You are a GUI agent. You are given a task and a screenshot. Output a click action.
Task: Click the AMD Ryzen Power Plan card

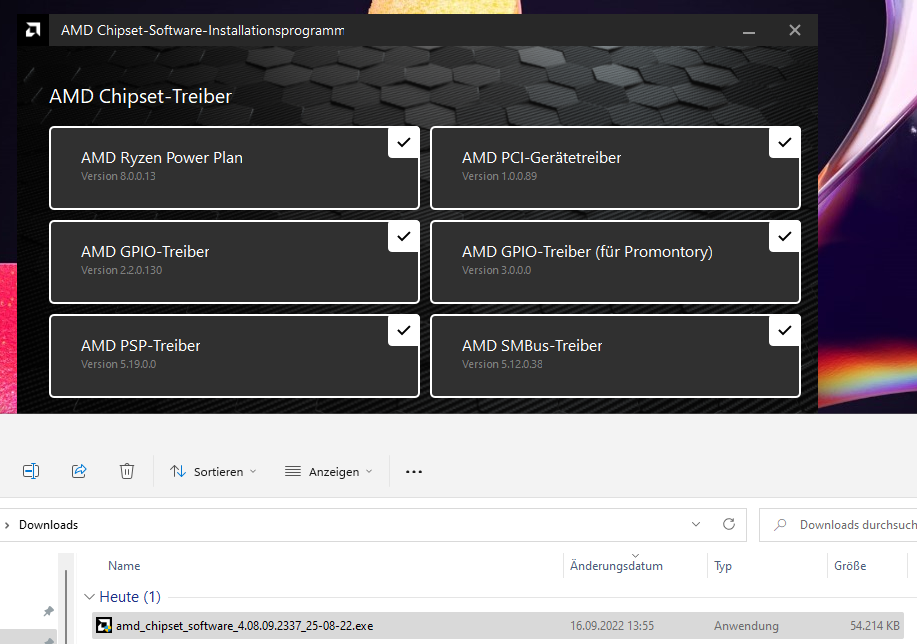pyautogui.click(x=235, y=168)
